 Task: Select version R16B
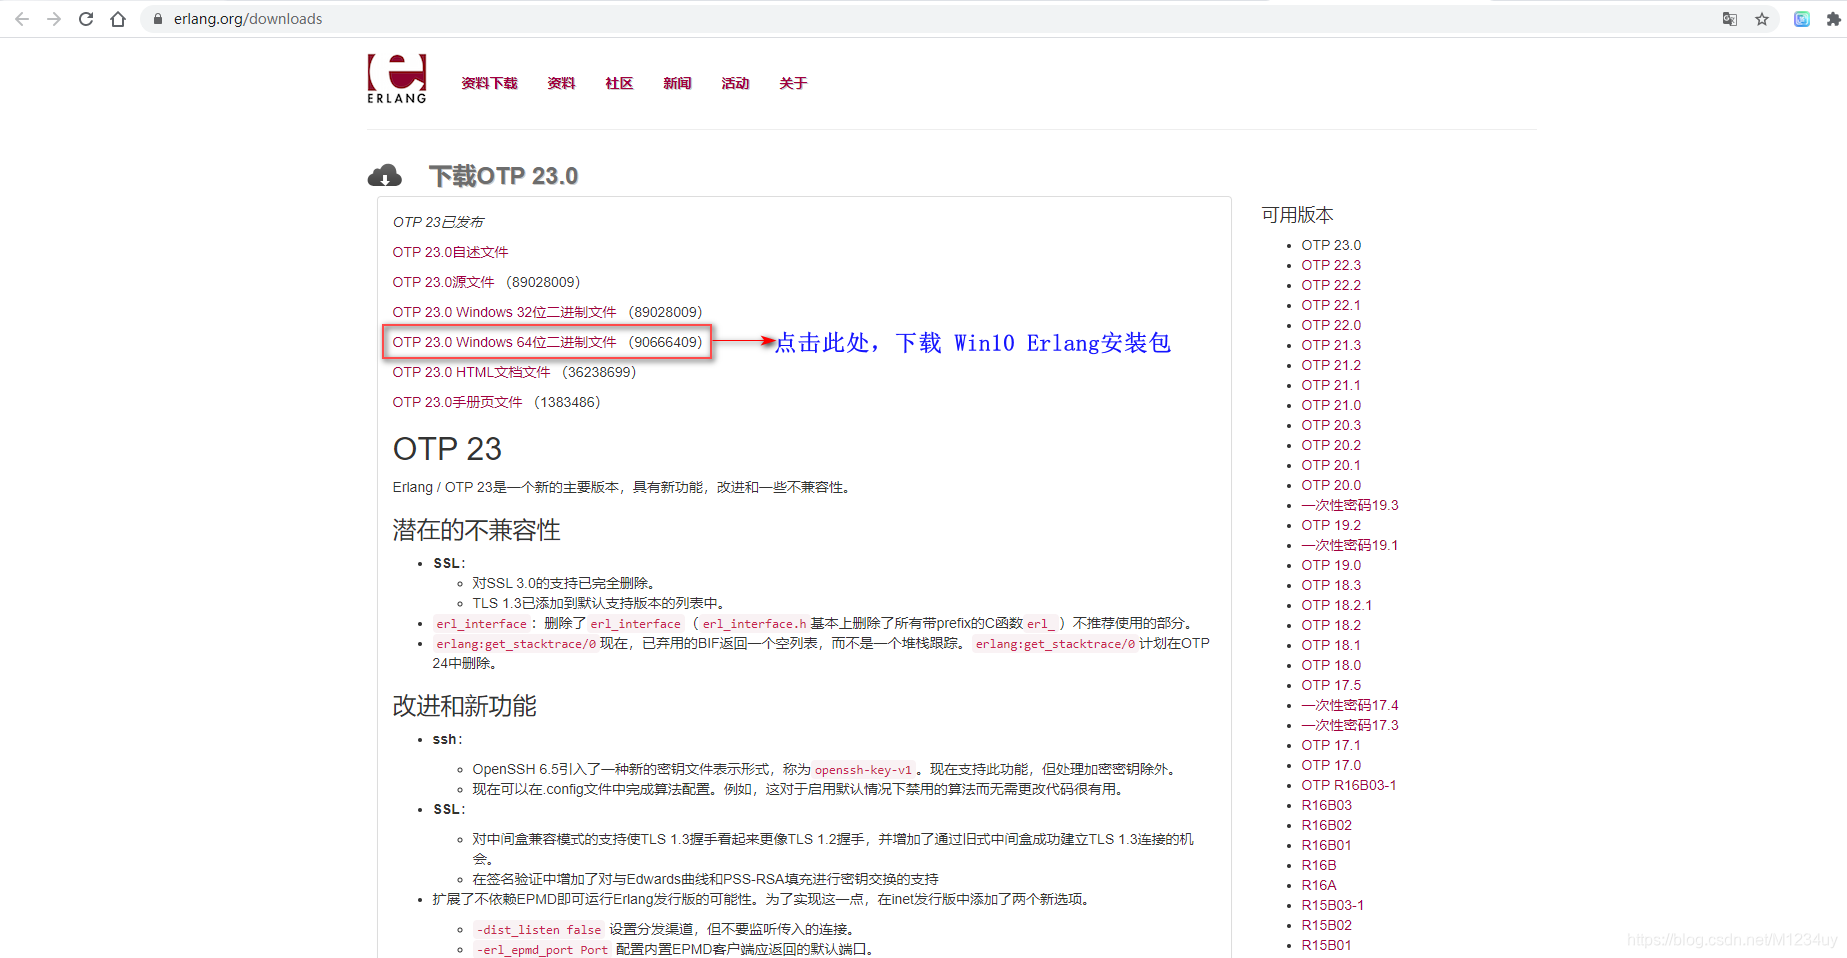click(x=1319, y=865)
